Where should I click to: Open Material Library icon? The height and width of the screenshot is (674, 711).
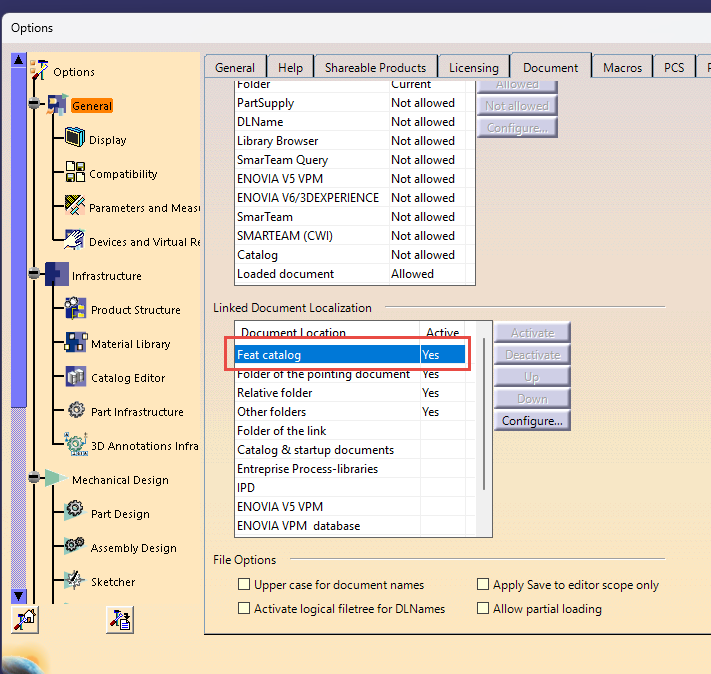pyautogui.click(x=76, y=342)
